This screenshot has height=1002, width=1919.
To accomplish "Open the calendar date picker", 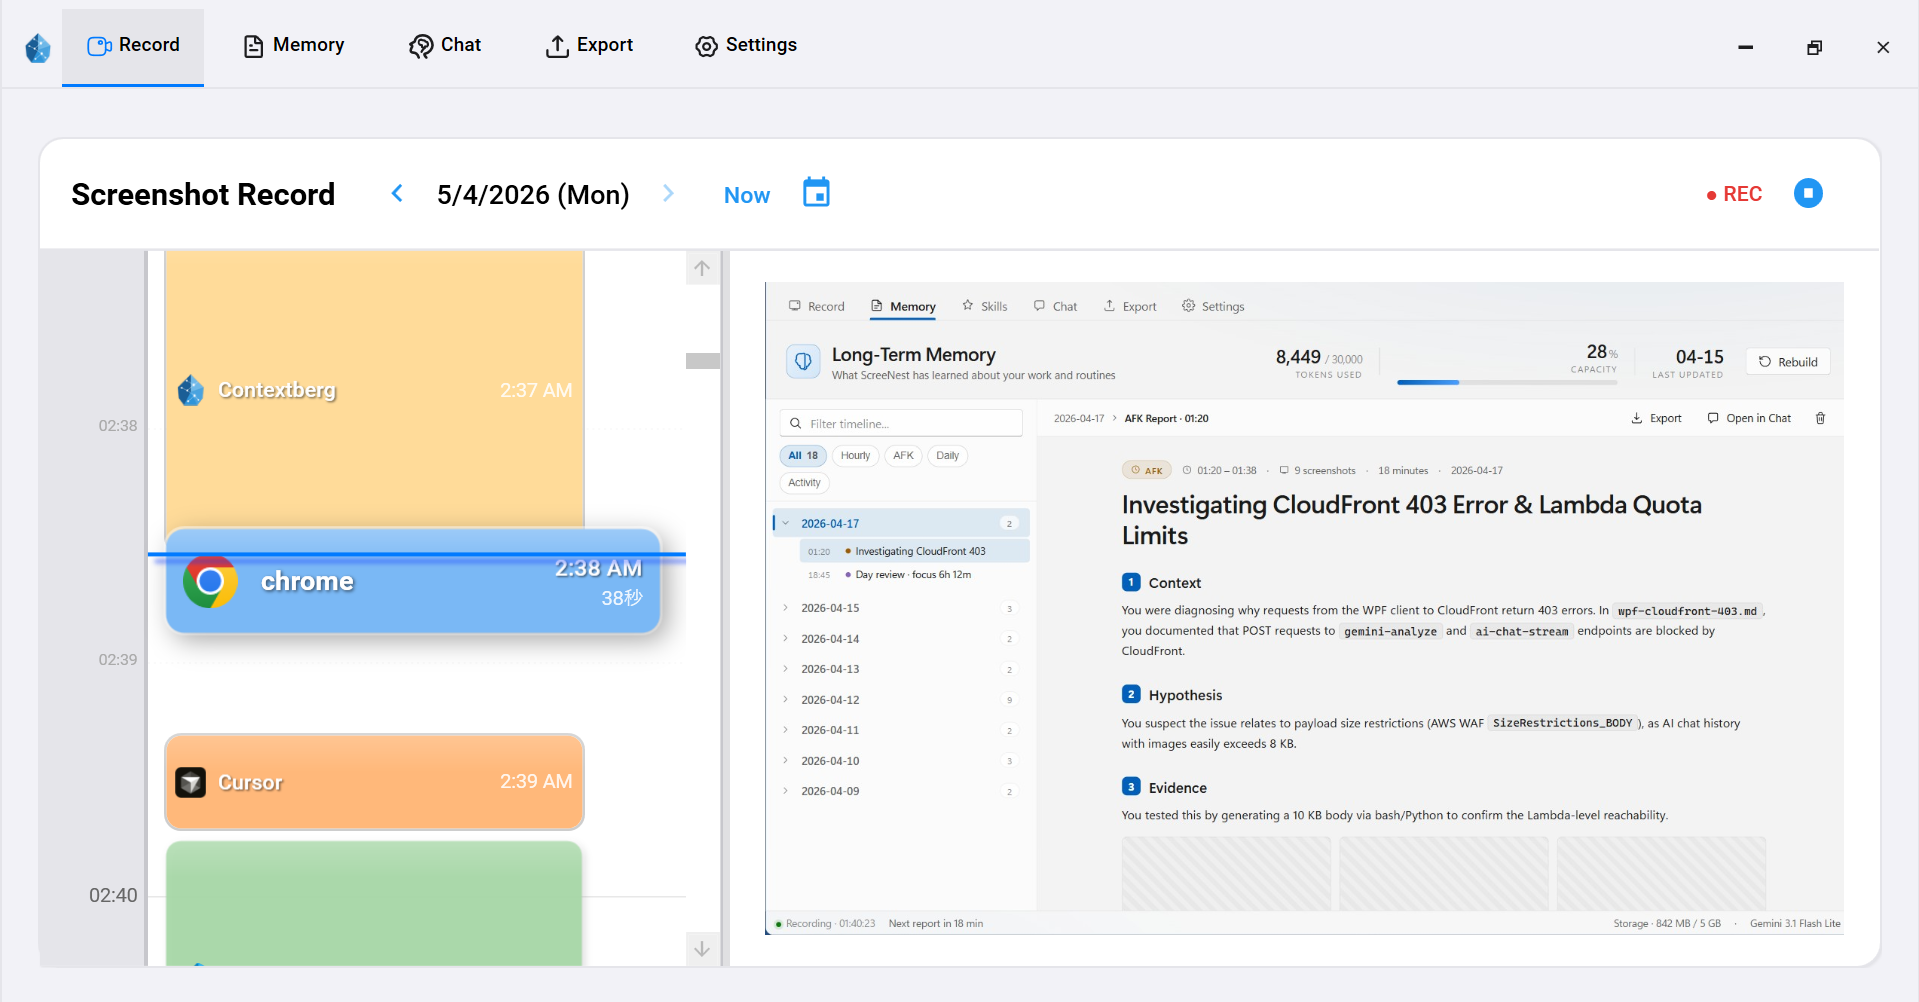I will click(817, 192).
